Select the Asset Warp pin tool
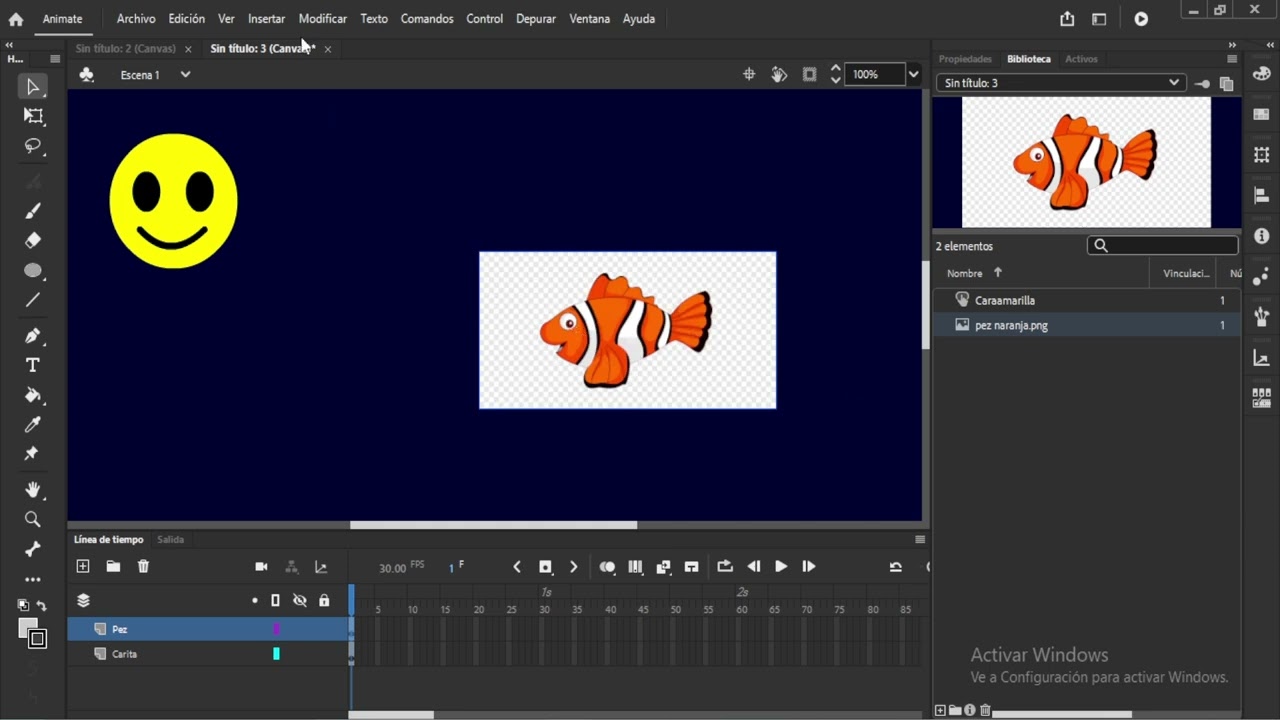This screenshot has height=720, width=1280. point(33,454)
